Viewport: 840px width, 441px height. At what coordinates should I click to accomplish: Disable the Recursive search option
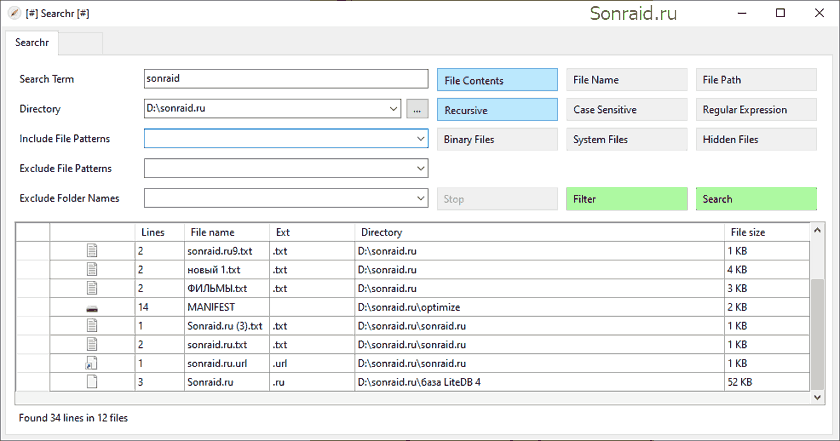(497, 110)
